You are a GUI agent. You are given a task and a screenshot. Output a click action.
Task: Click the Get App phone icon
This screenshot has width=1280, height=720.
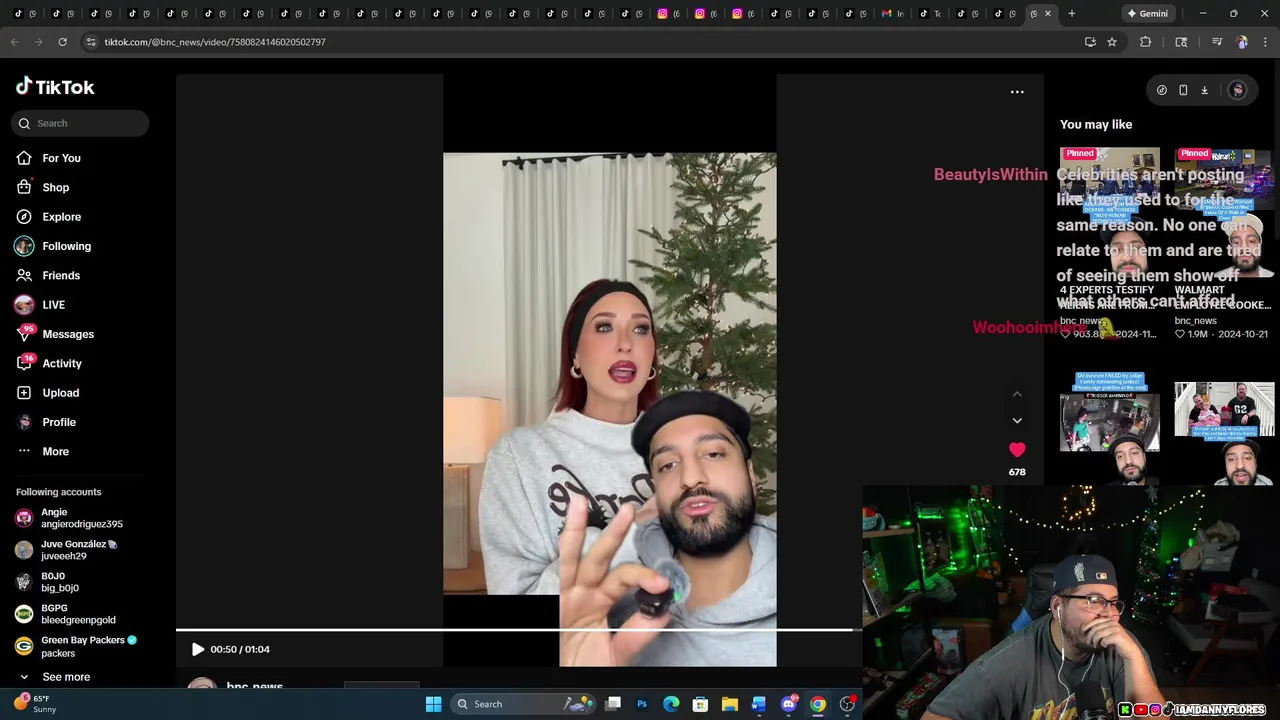(x=1183, y=90)
